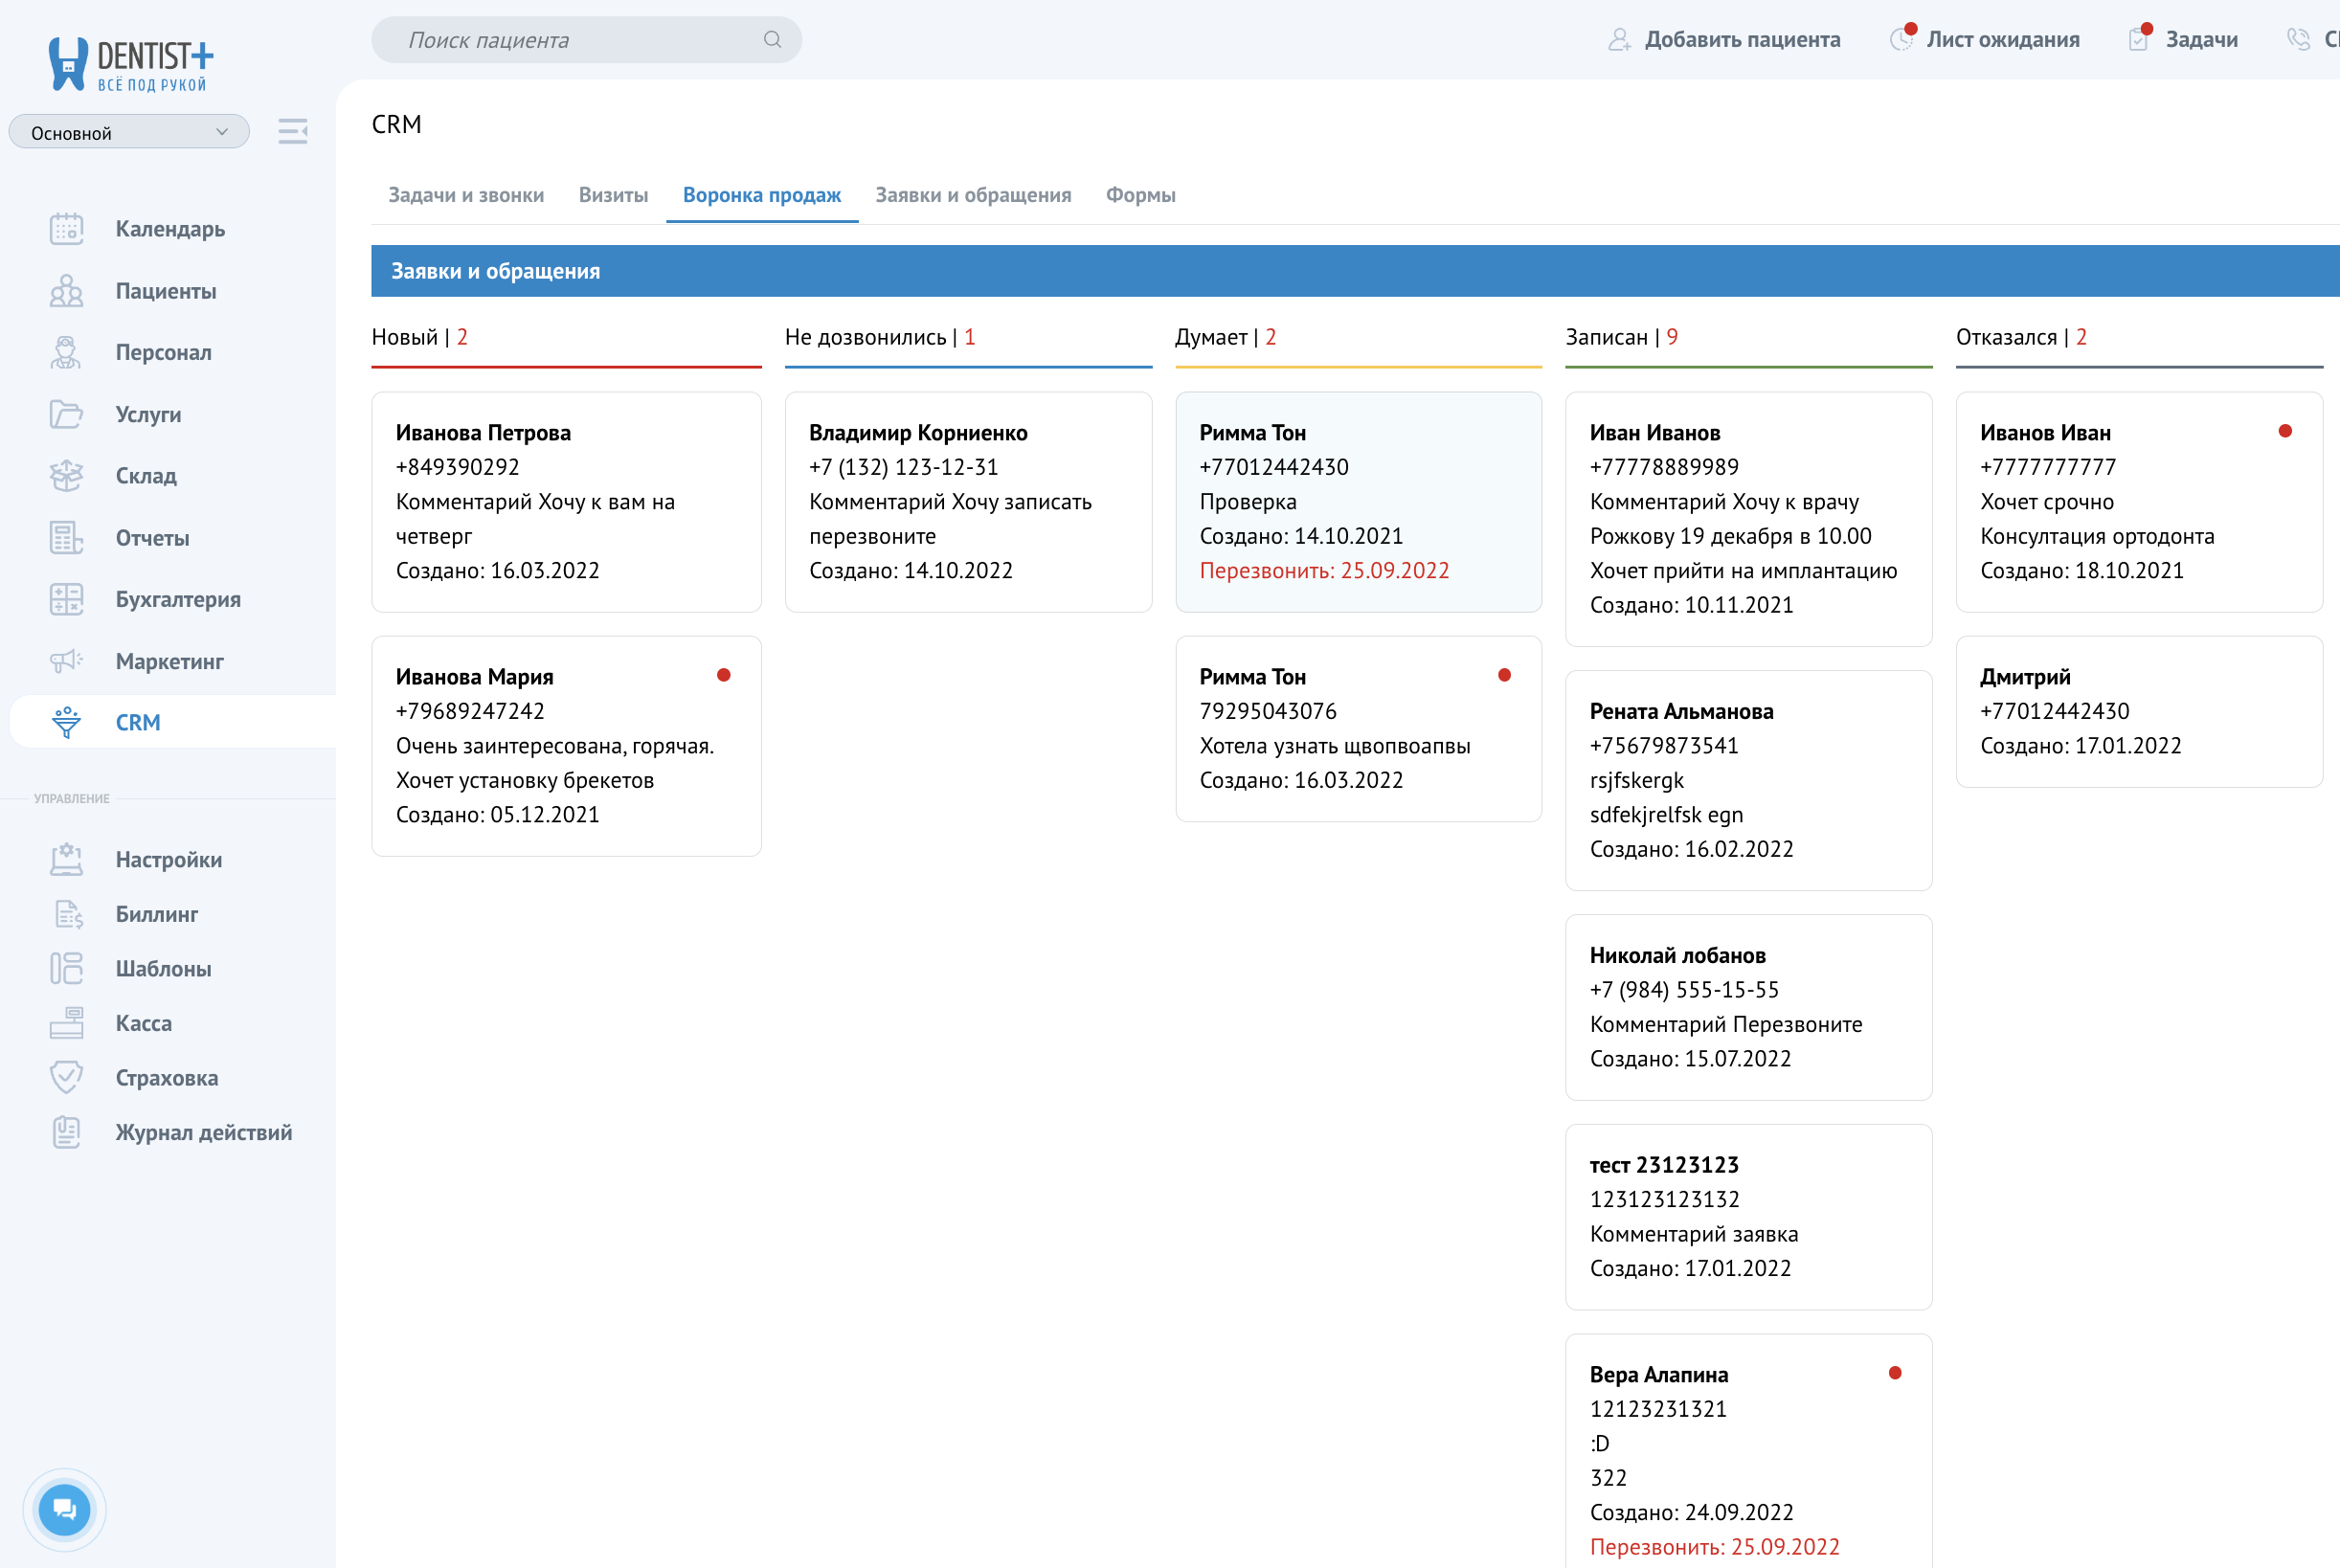Click the Patients sidebar icon
This screenshot has width=2340, height=1568.
pos(66,291)
